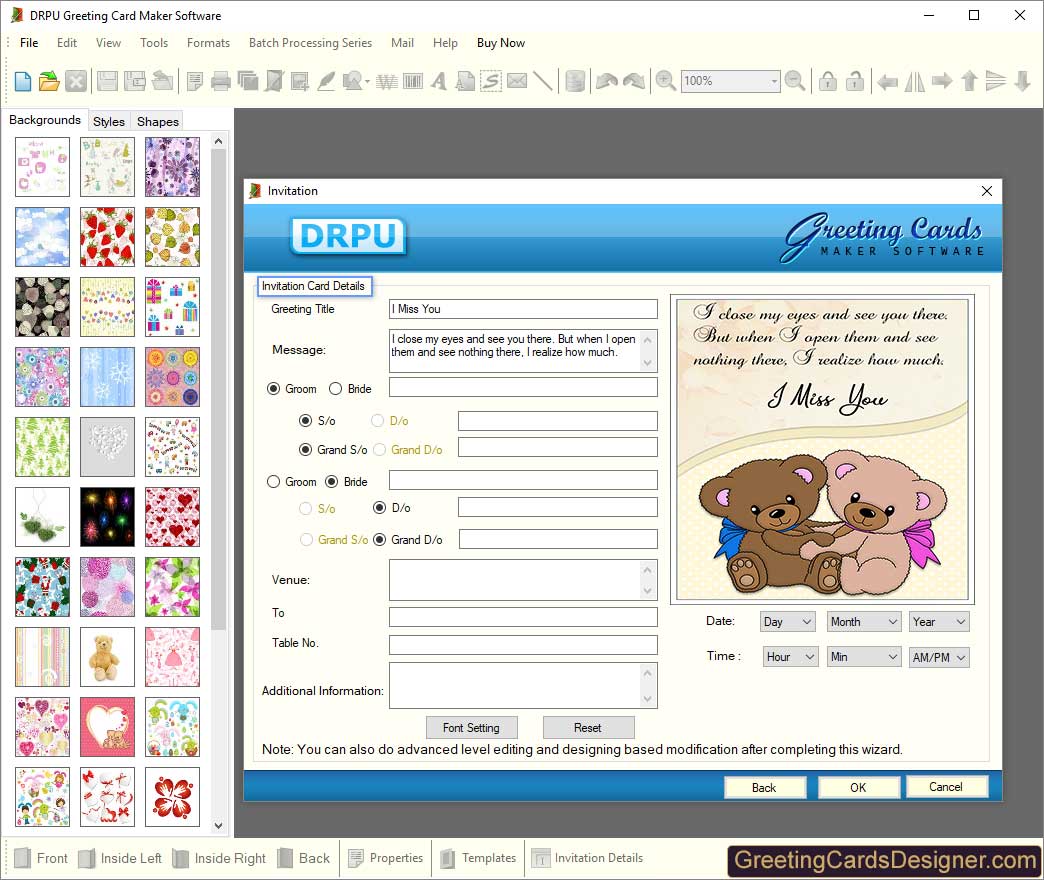1044x880 pixels.
Task: Click the New document toolbar icon
Action: (23, 81)
